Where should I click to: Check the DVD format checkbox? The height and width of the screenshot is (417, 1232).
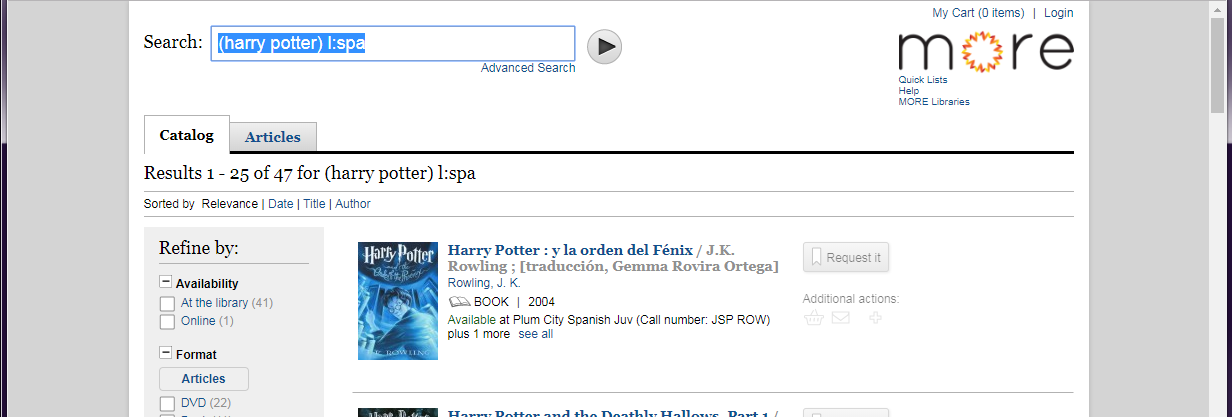[168, 403]
